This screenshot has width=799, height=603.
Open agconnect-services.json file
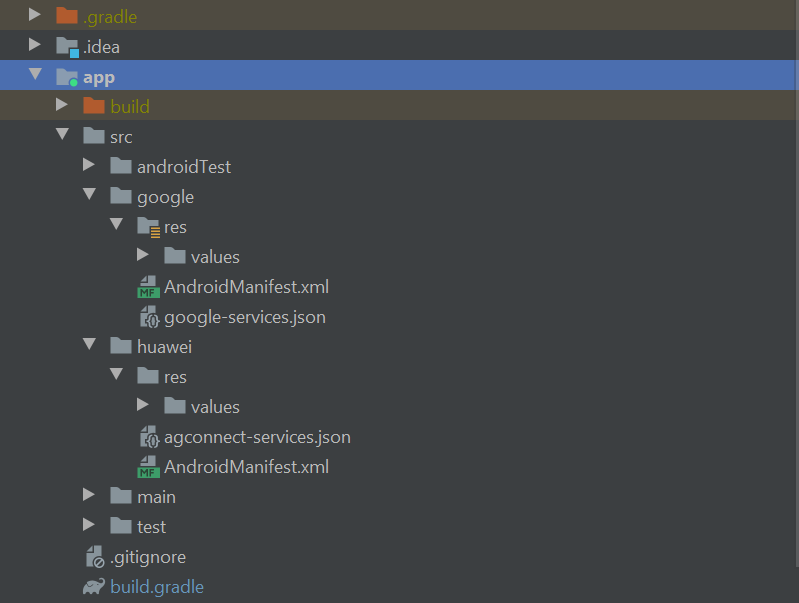tap(257, 437)
